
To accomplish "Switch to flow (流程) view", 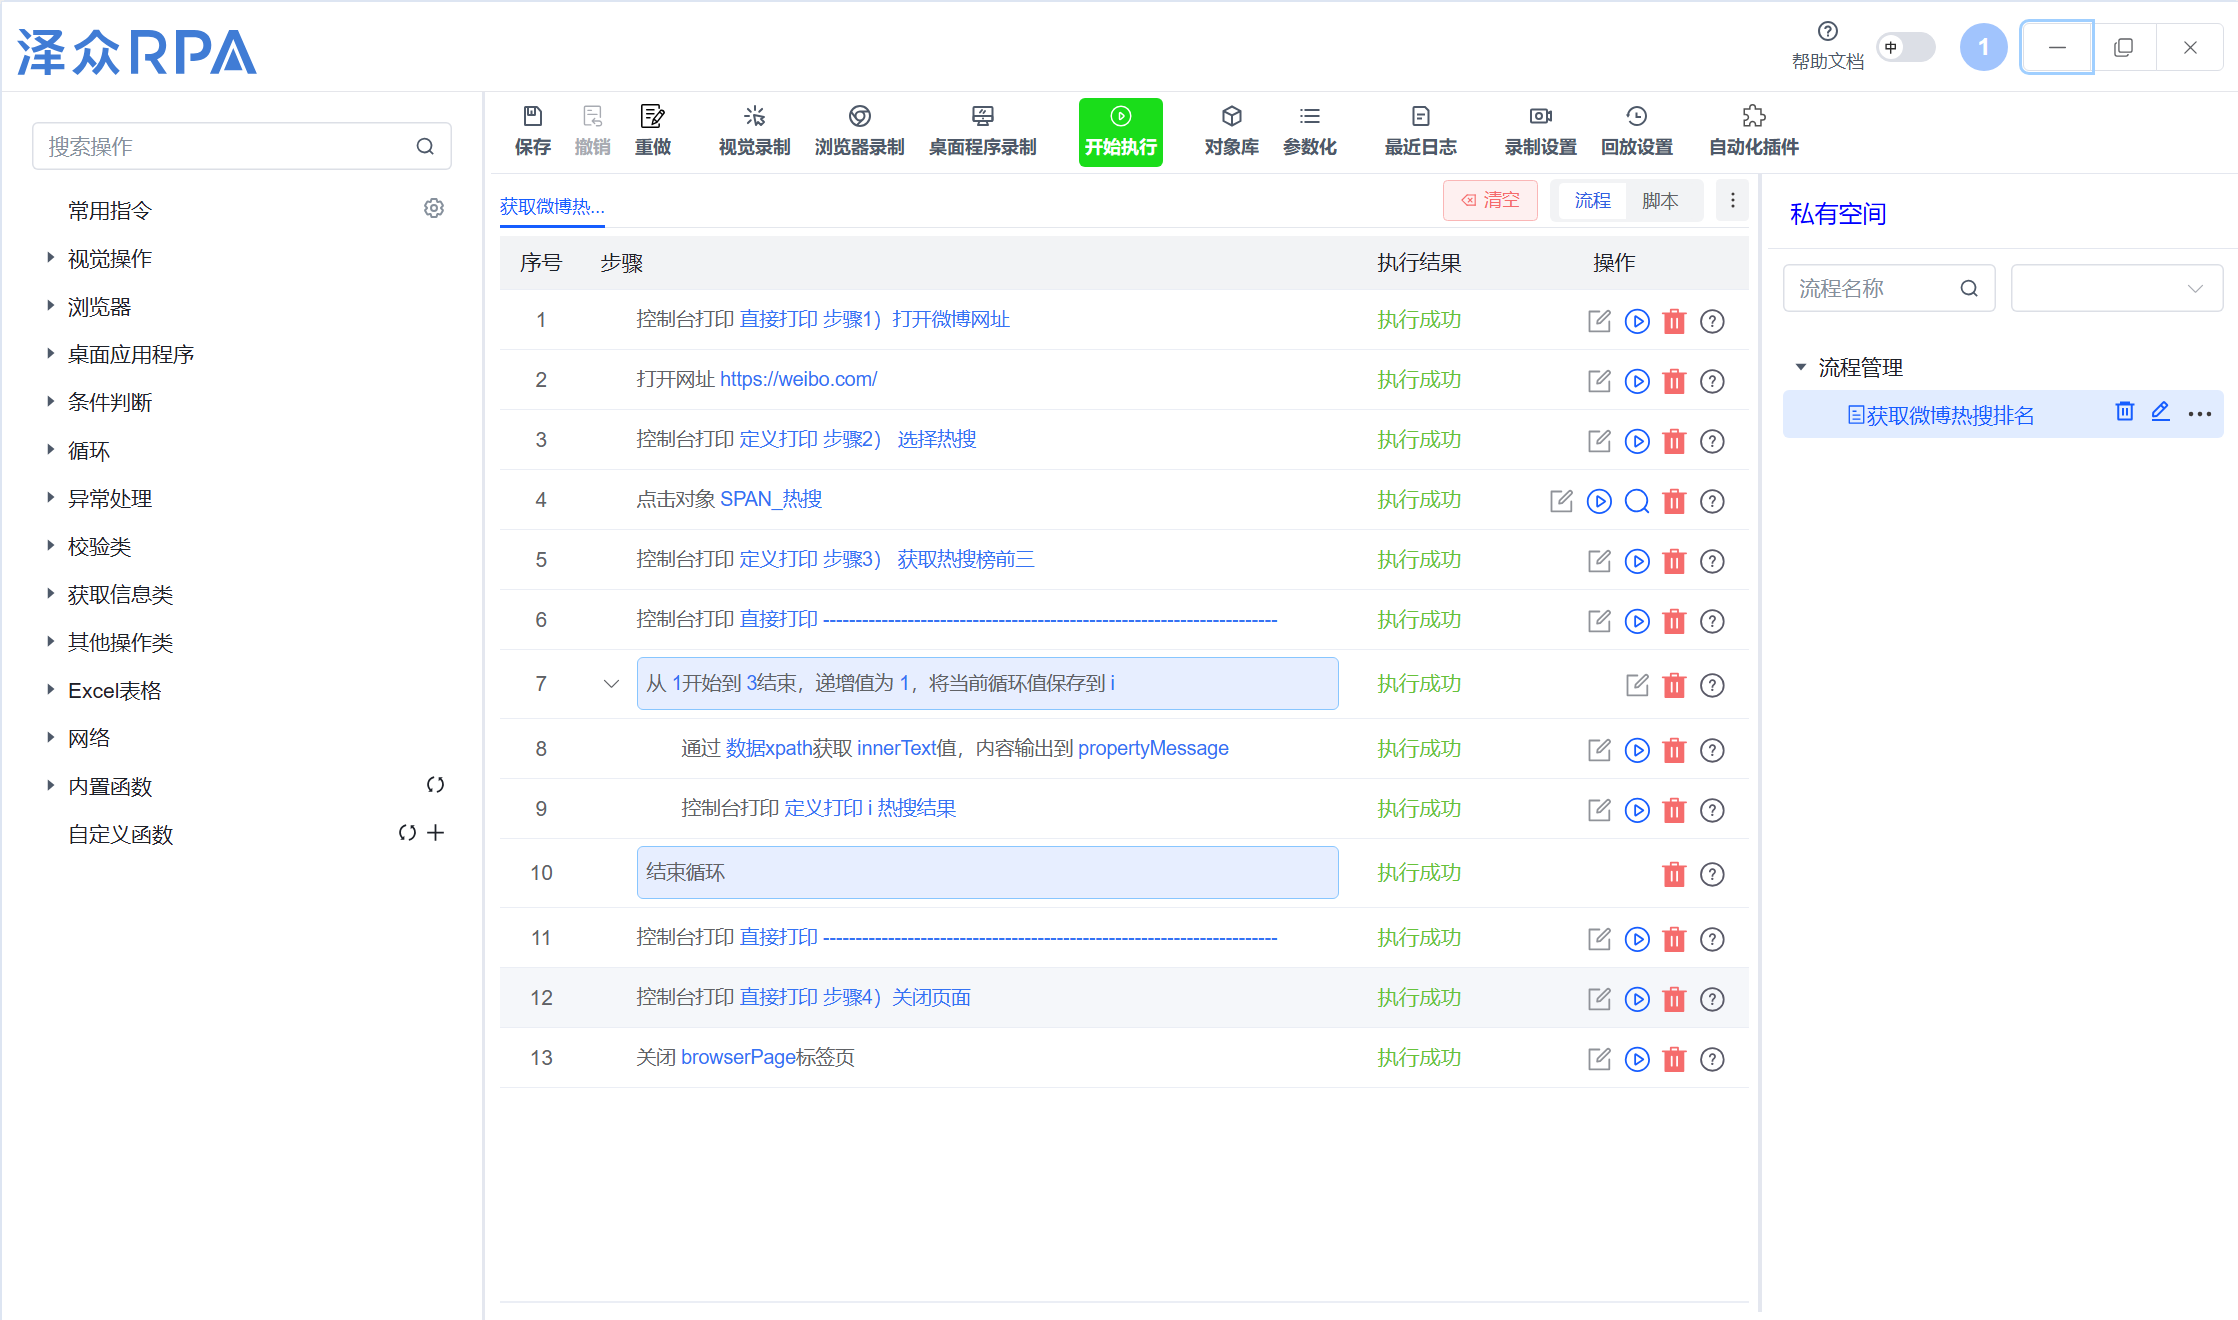I will [x=1592, y=201].
